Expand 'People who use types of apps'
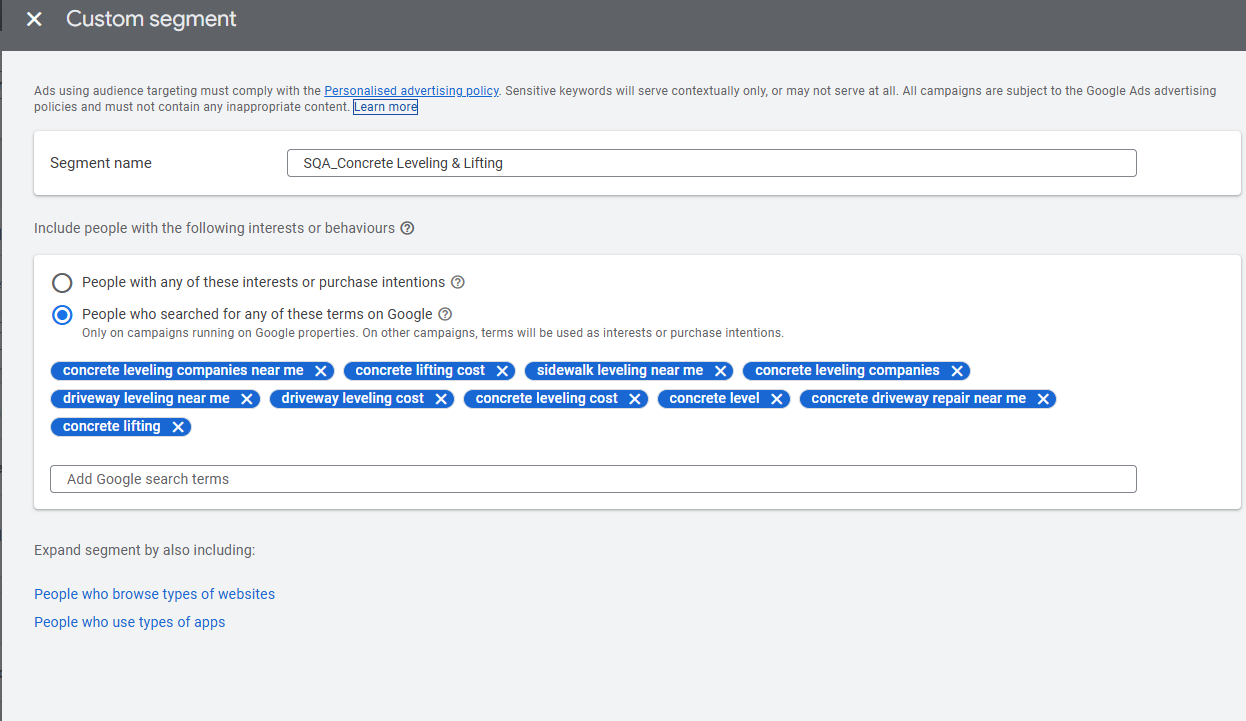The width and height of the screenshot is (1246, 721). pyautogui.click(x=130, y=622)
